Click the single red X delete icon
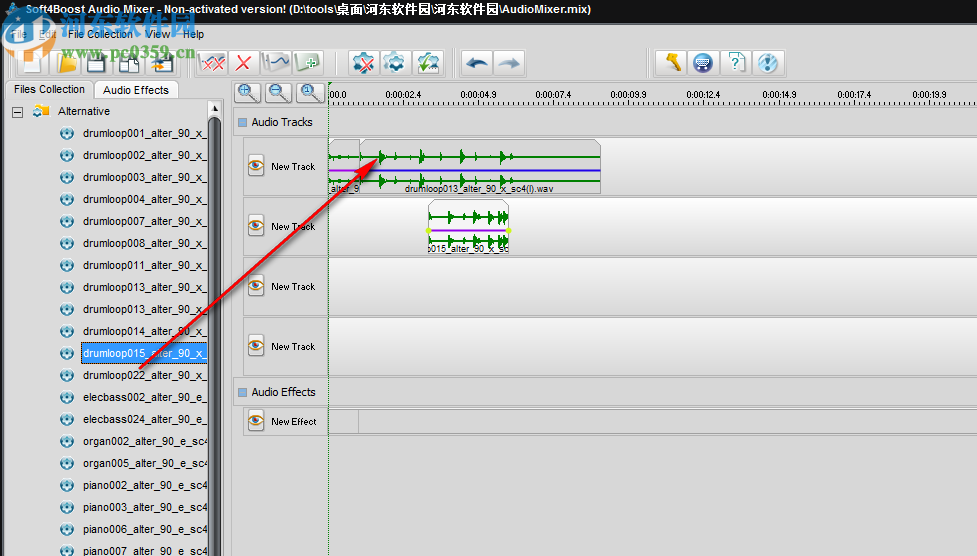Image resolution: width=977 pixels, height=556 pixels. pos(244,63)
